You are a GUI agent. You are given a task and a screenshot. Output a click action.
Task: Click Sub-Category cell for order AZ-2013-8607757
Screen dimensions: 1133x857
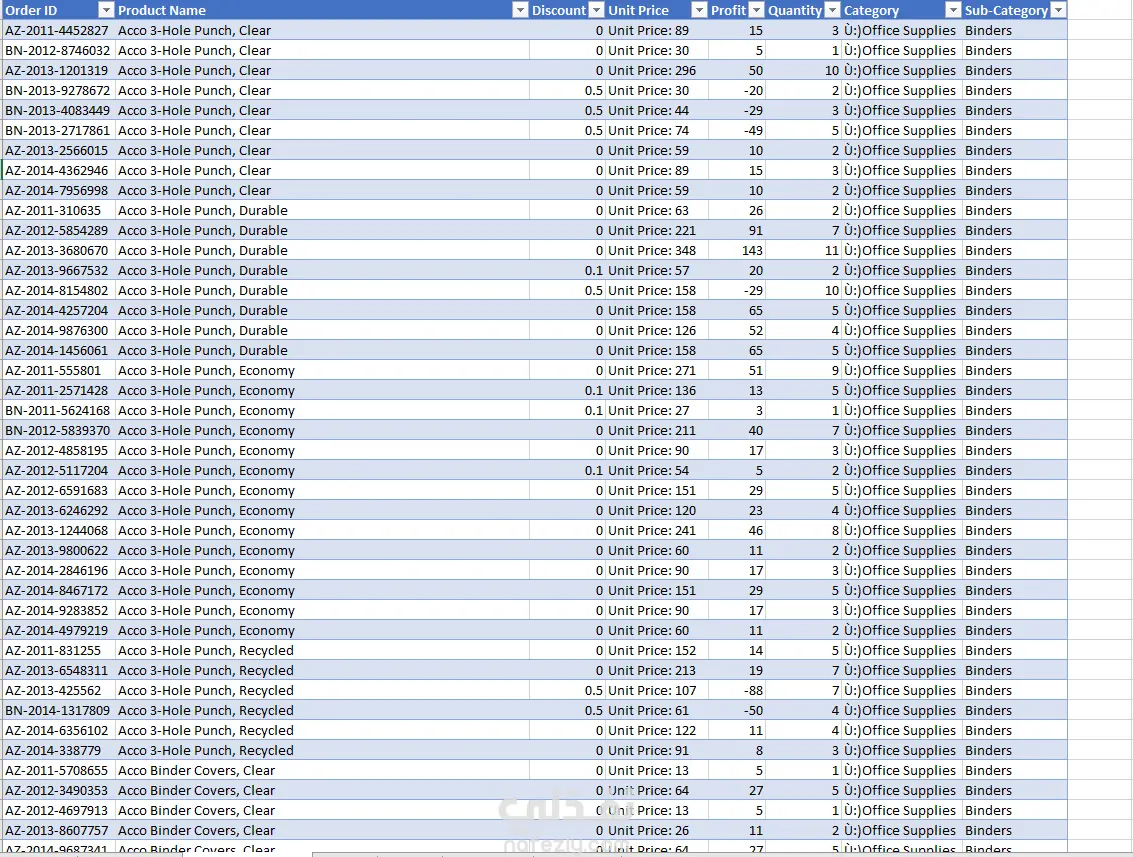coord(1014,830)
